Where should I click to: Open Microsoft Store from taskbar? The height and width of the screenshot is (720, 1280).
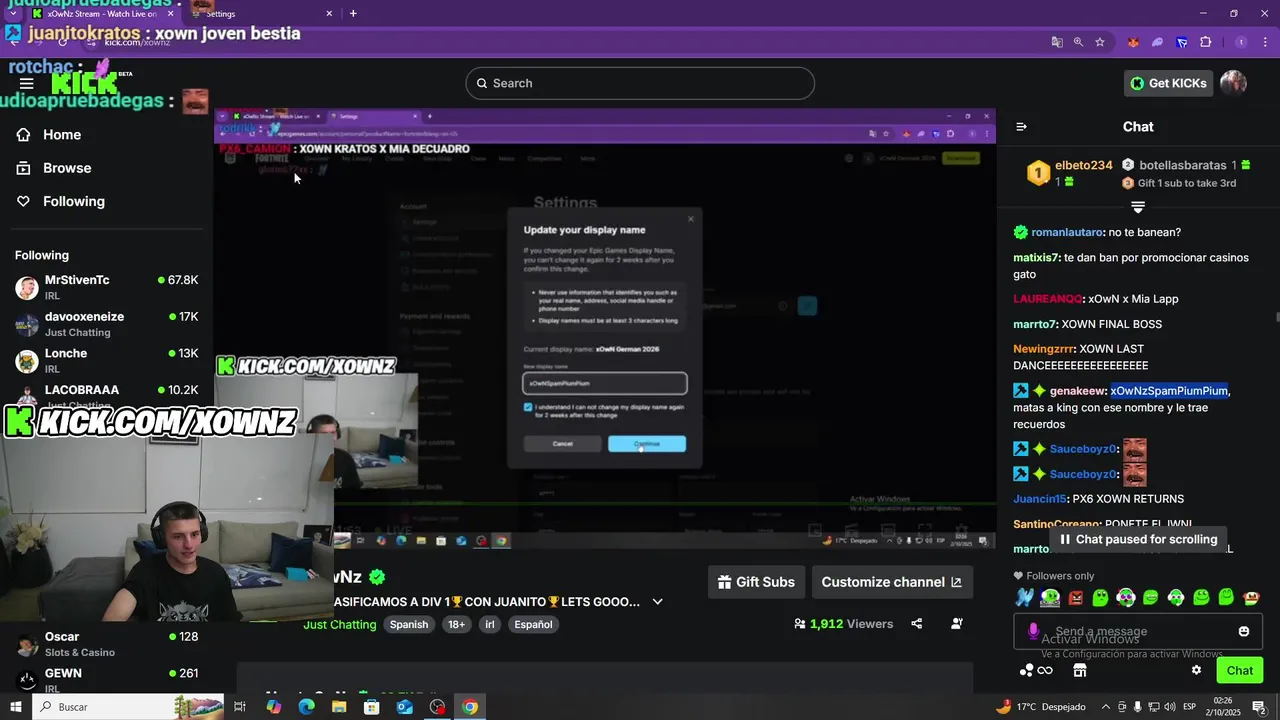pyautogui.click(x=371, y=707)
